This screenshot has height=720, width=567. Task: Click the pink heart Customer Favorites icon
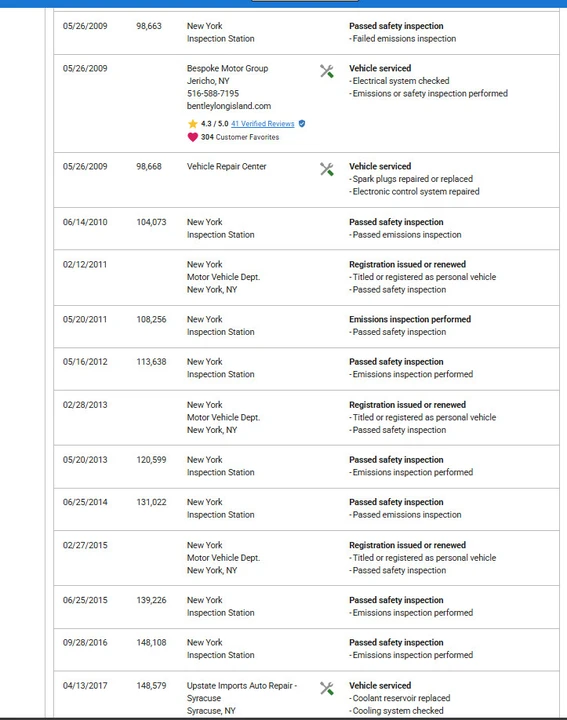click(192, 137)
